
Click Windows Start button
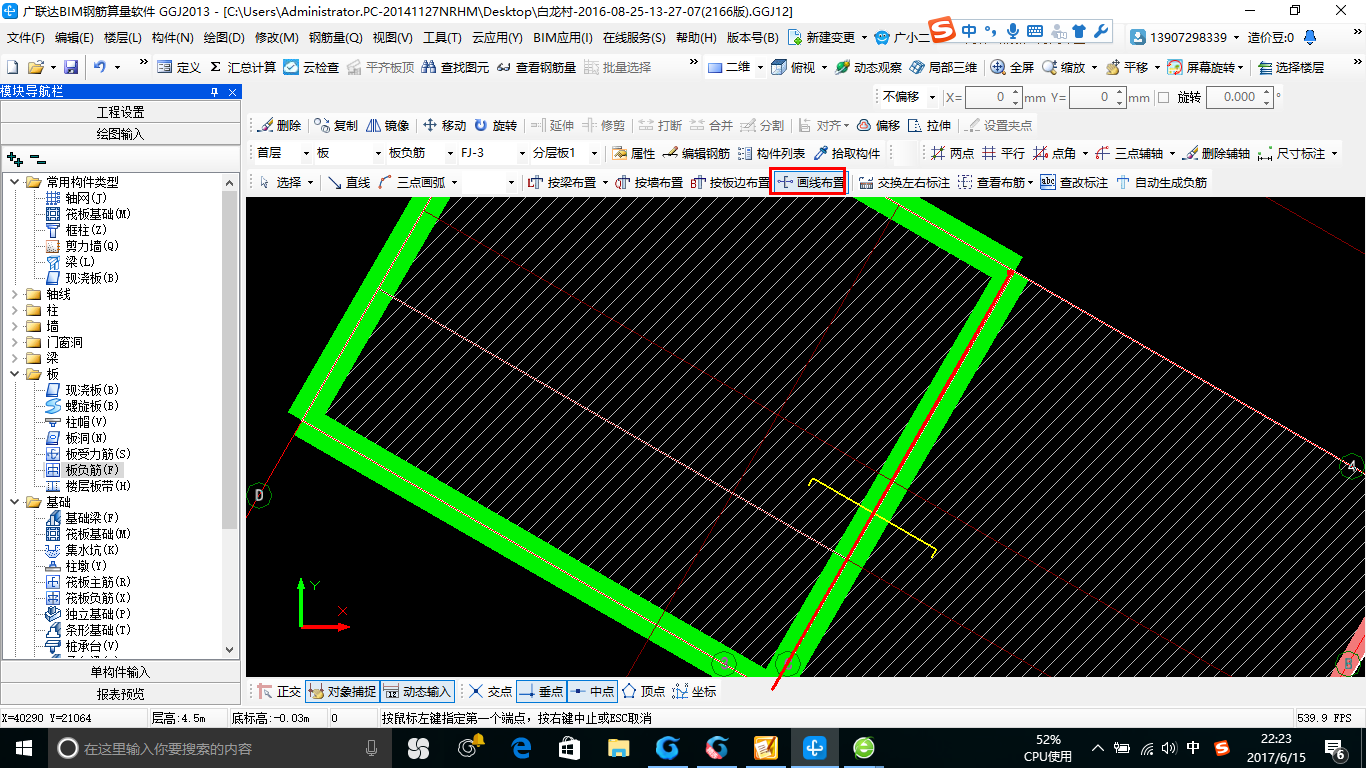22,748
